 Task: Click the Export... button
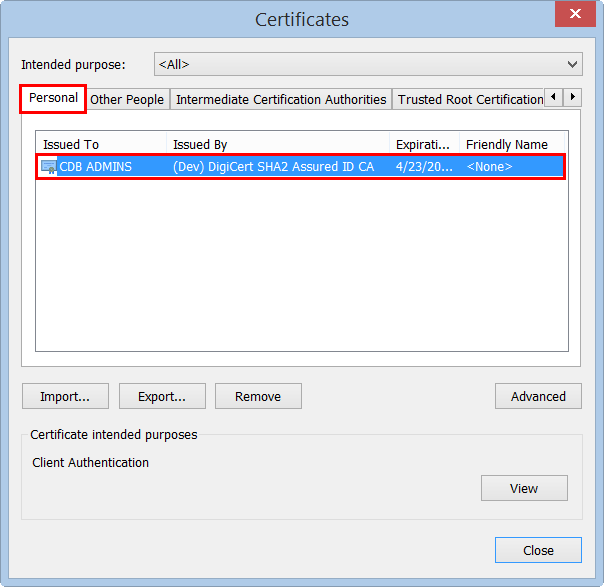coord(162,396)
